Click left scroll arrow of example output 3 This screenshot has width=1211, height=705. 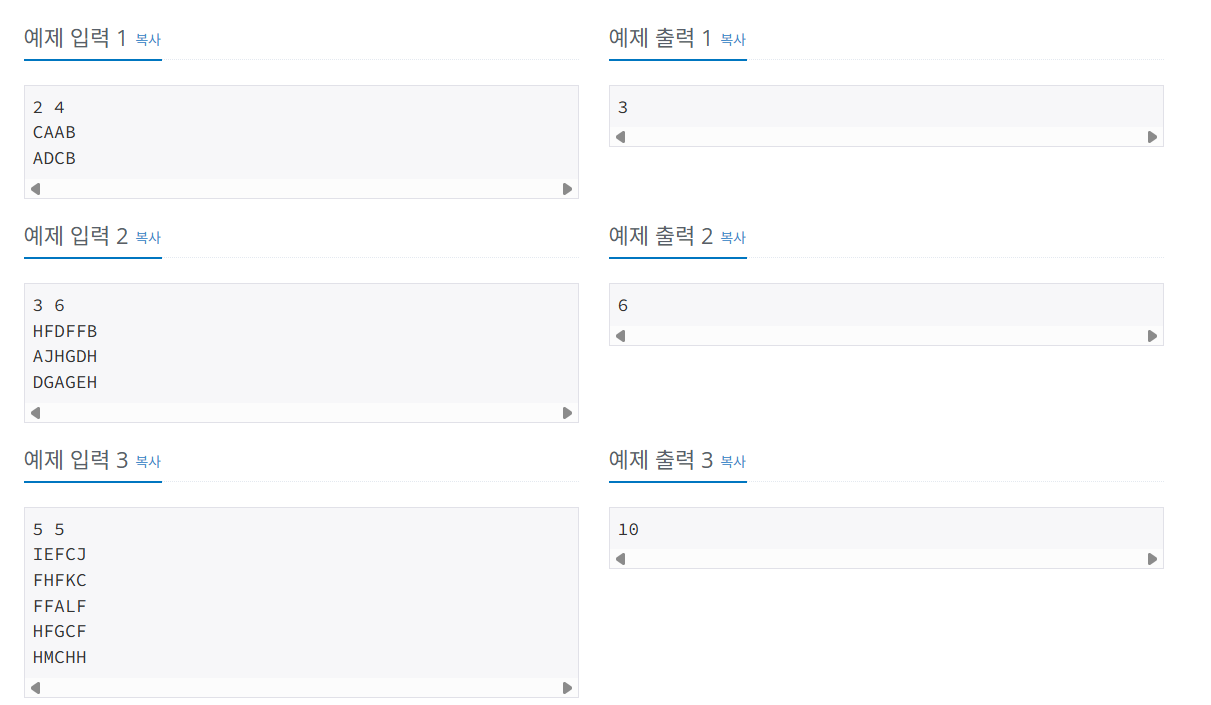620,560
